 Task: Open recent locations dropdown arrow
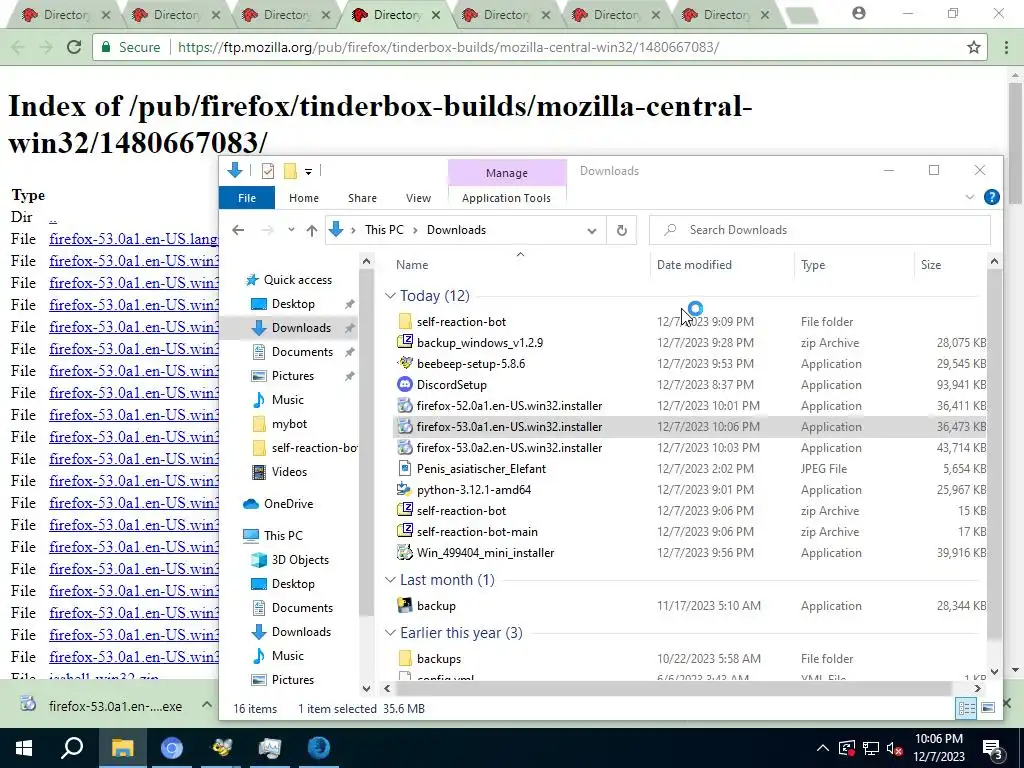click(x=291, y=230)
